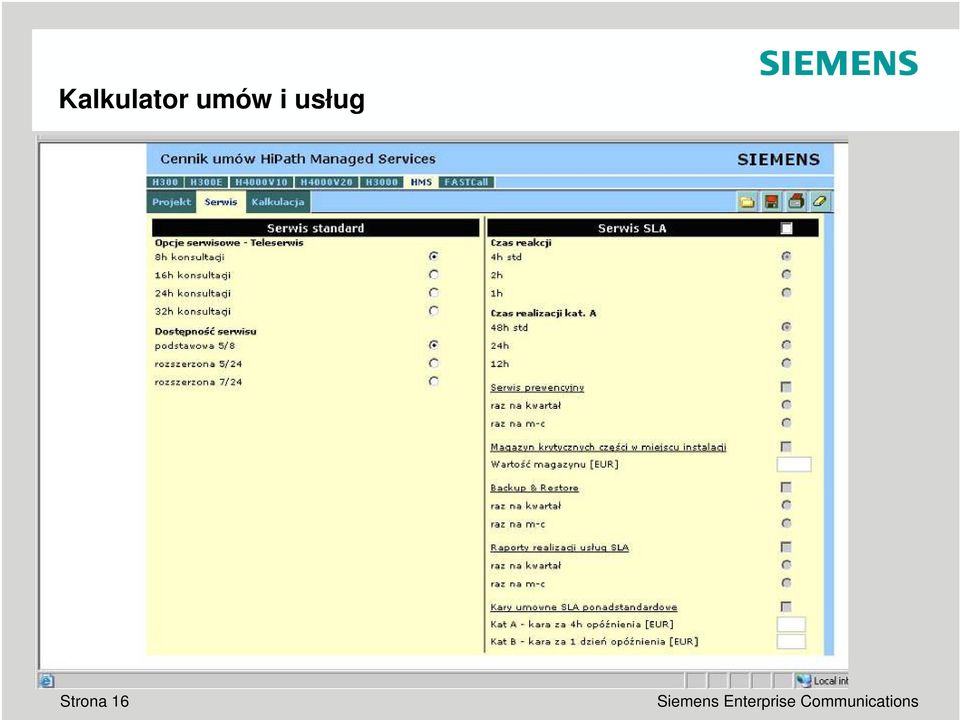The height and width of the screenshot is (720, 960).
Task: Switch to the H4000V10 product tab
Action: [261, 182]
